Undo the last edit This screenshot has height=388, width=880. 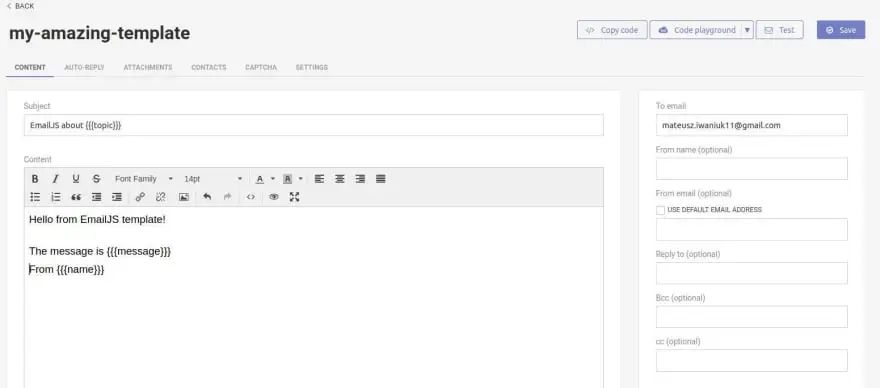coord(207,197)
